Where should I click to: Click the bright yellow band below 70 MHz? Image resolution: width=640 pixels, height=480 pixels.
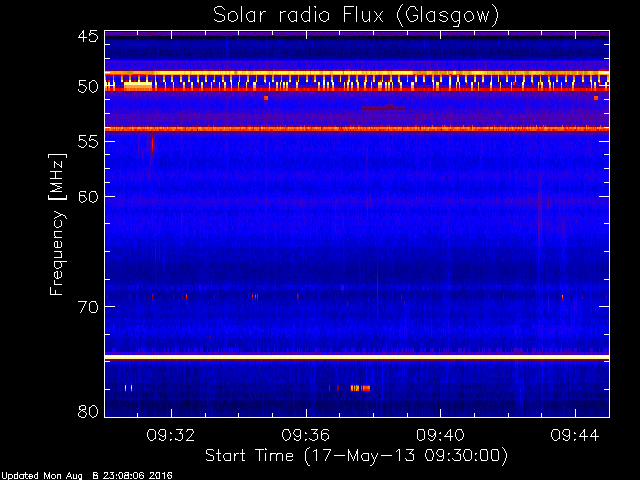[357, 358]
